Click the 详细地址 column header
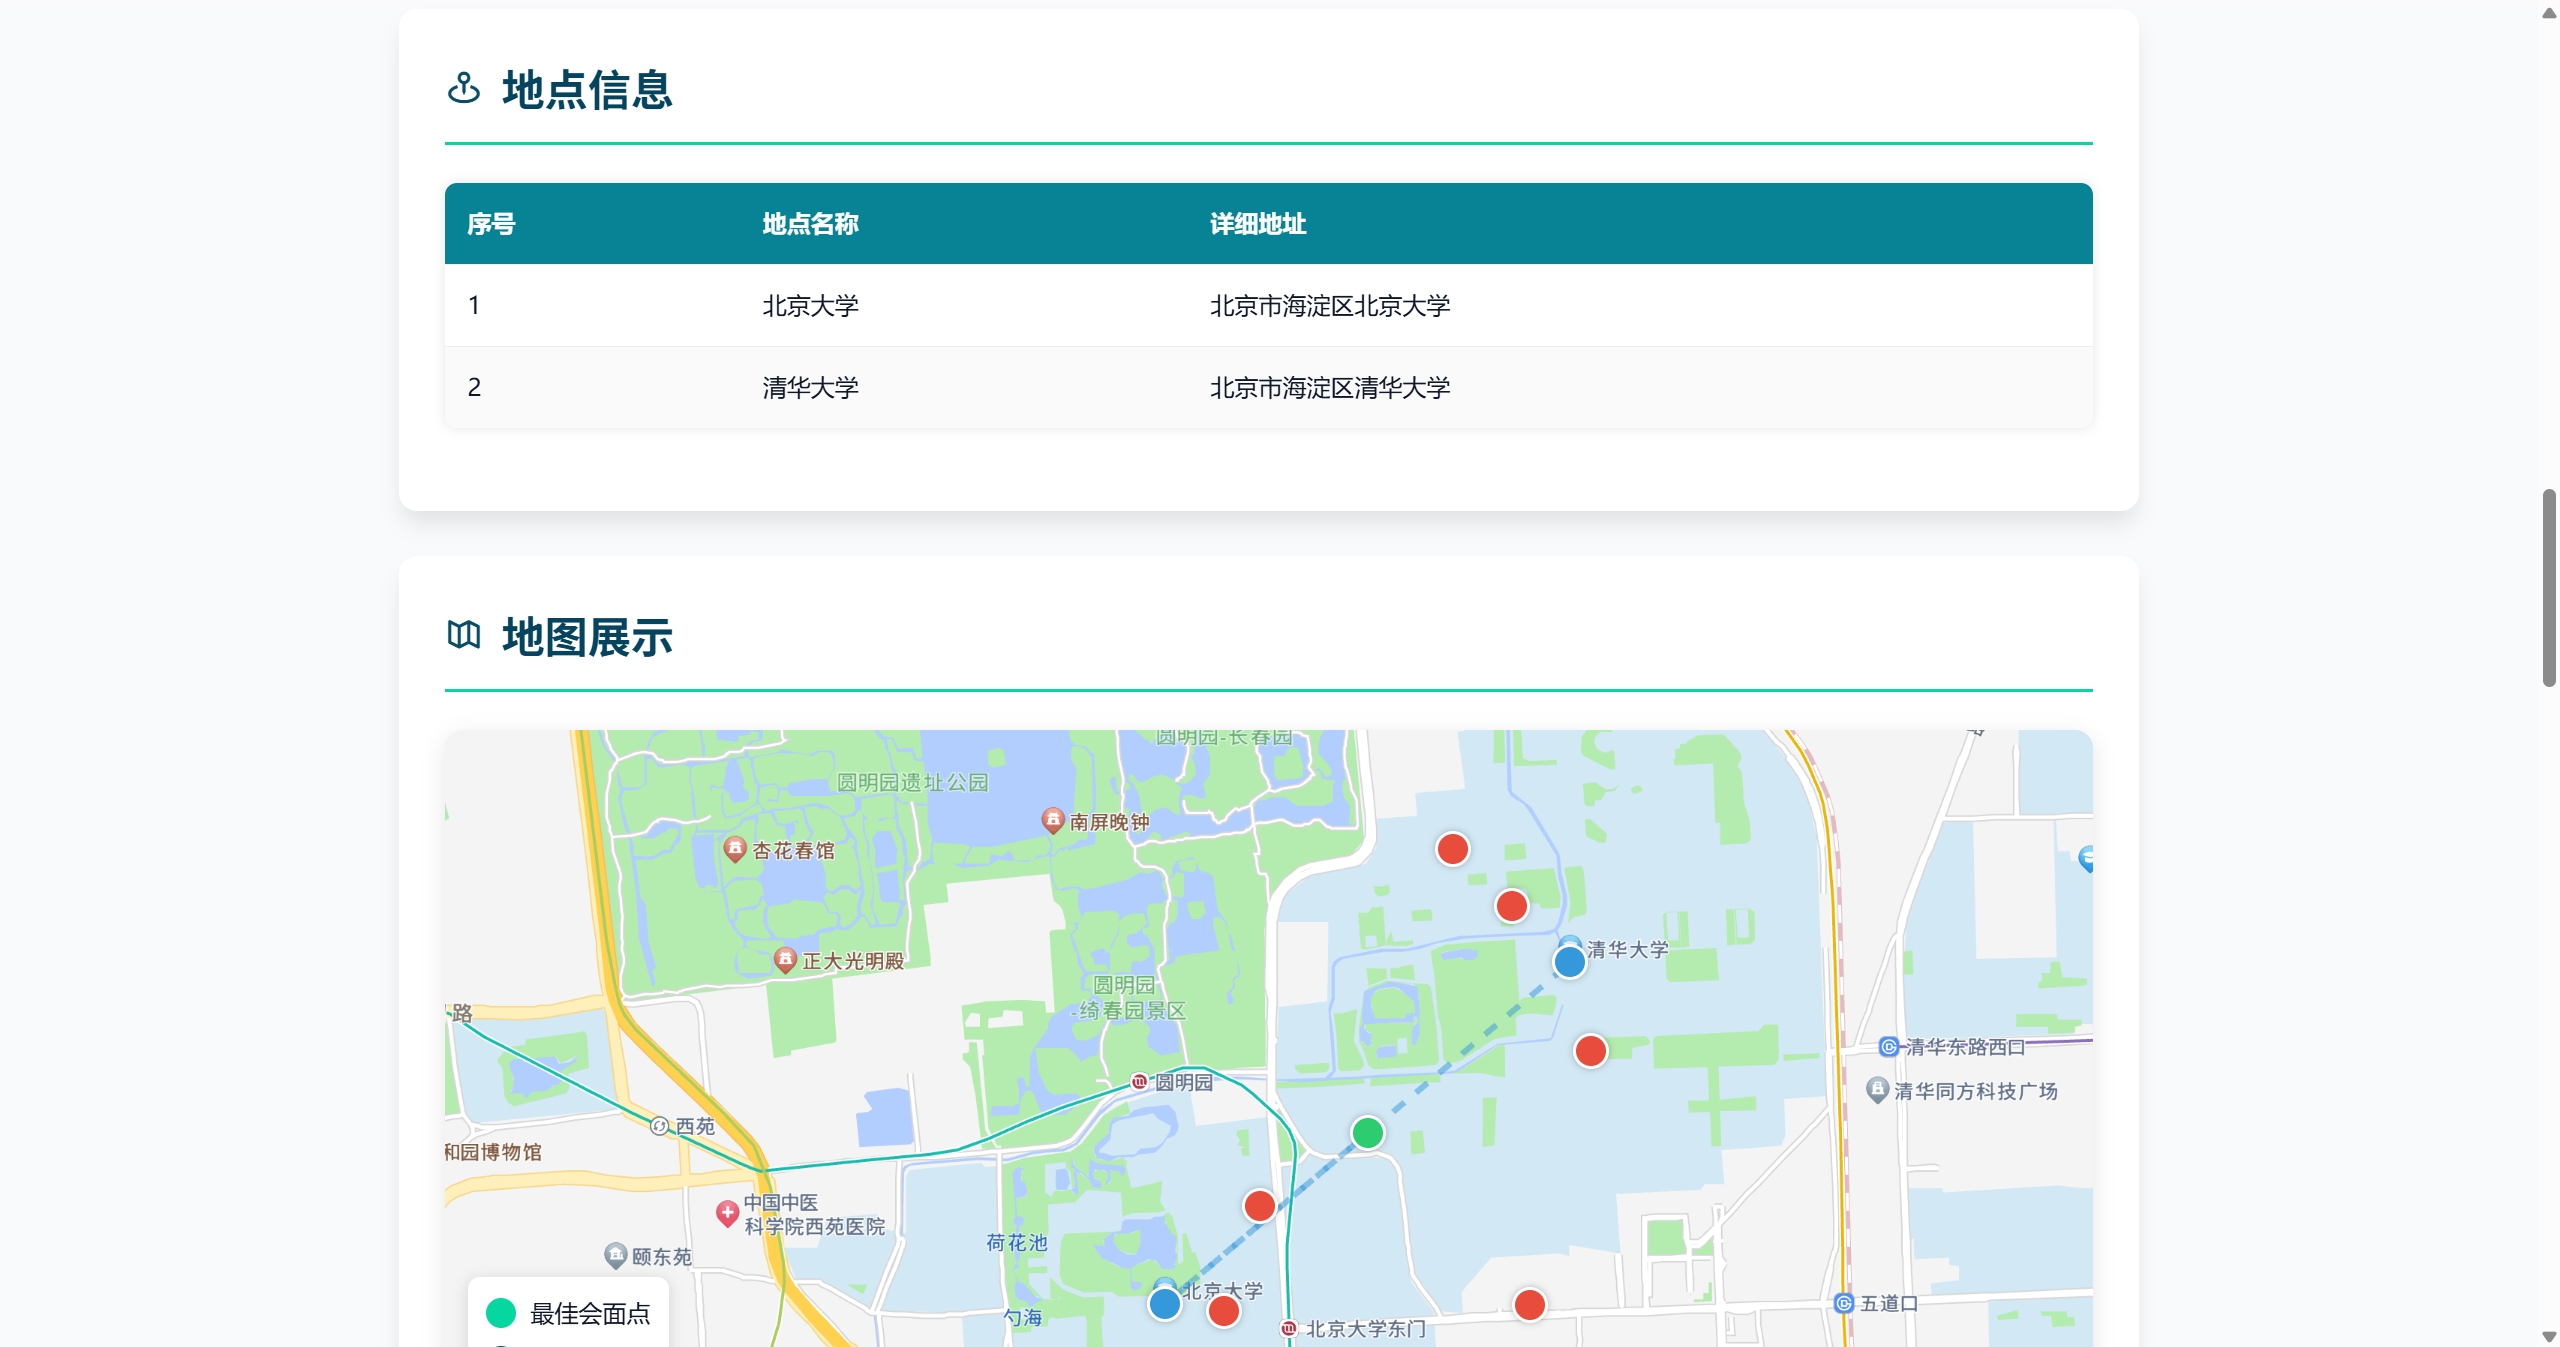 1257,224
